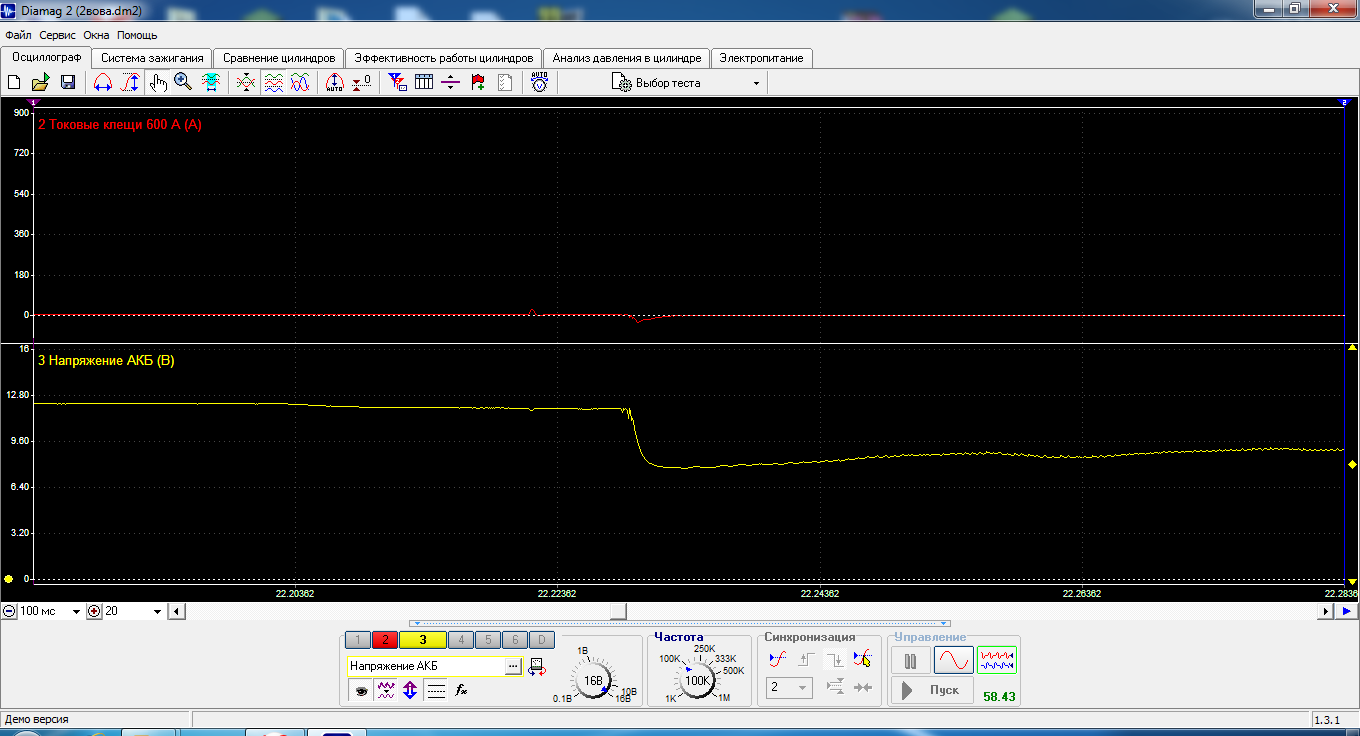The height and width of the screenshot is (736, 1360).
Task: Click the purple divide marker icon
Action: coord(450,83)
